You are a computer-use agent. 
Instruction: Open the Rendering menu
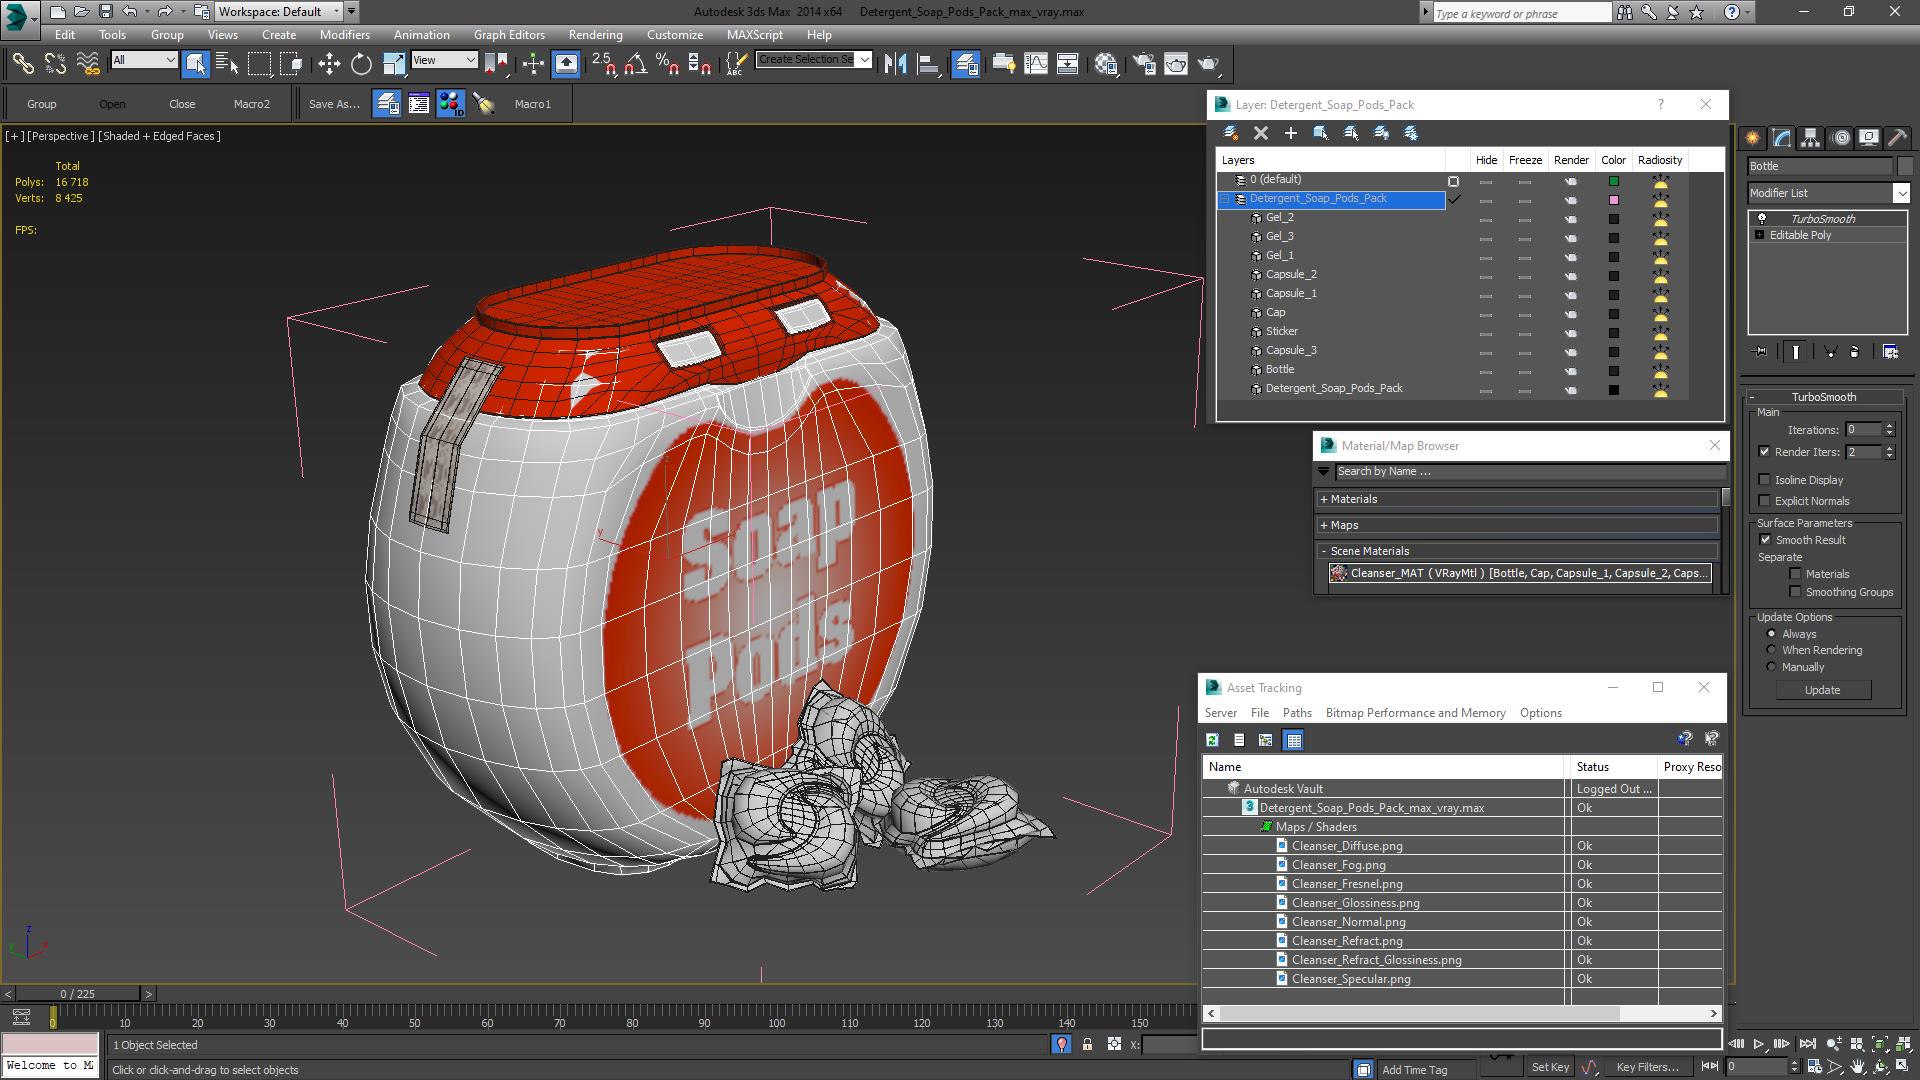coord(595,34)
